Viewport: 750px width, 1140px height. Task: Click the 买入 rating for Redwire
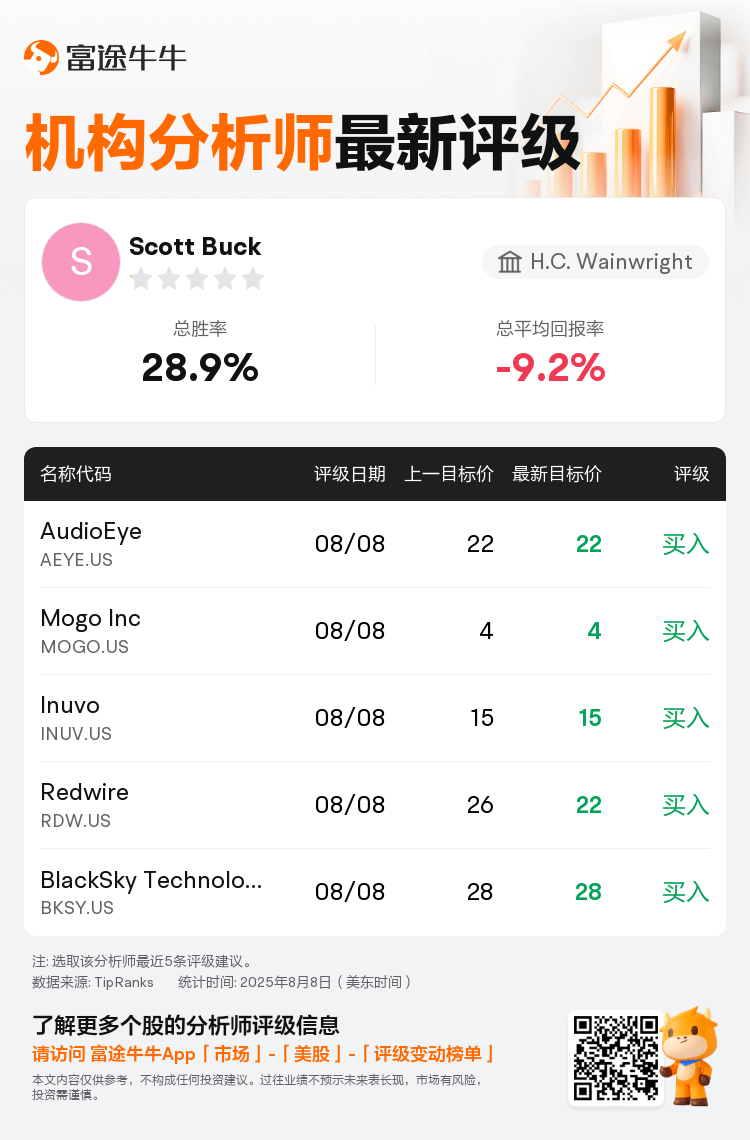[x=685, y=805]
